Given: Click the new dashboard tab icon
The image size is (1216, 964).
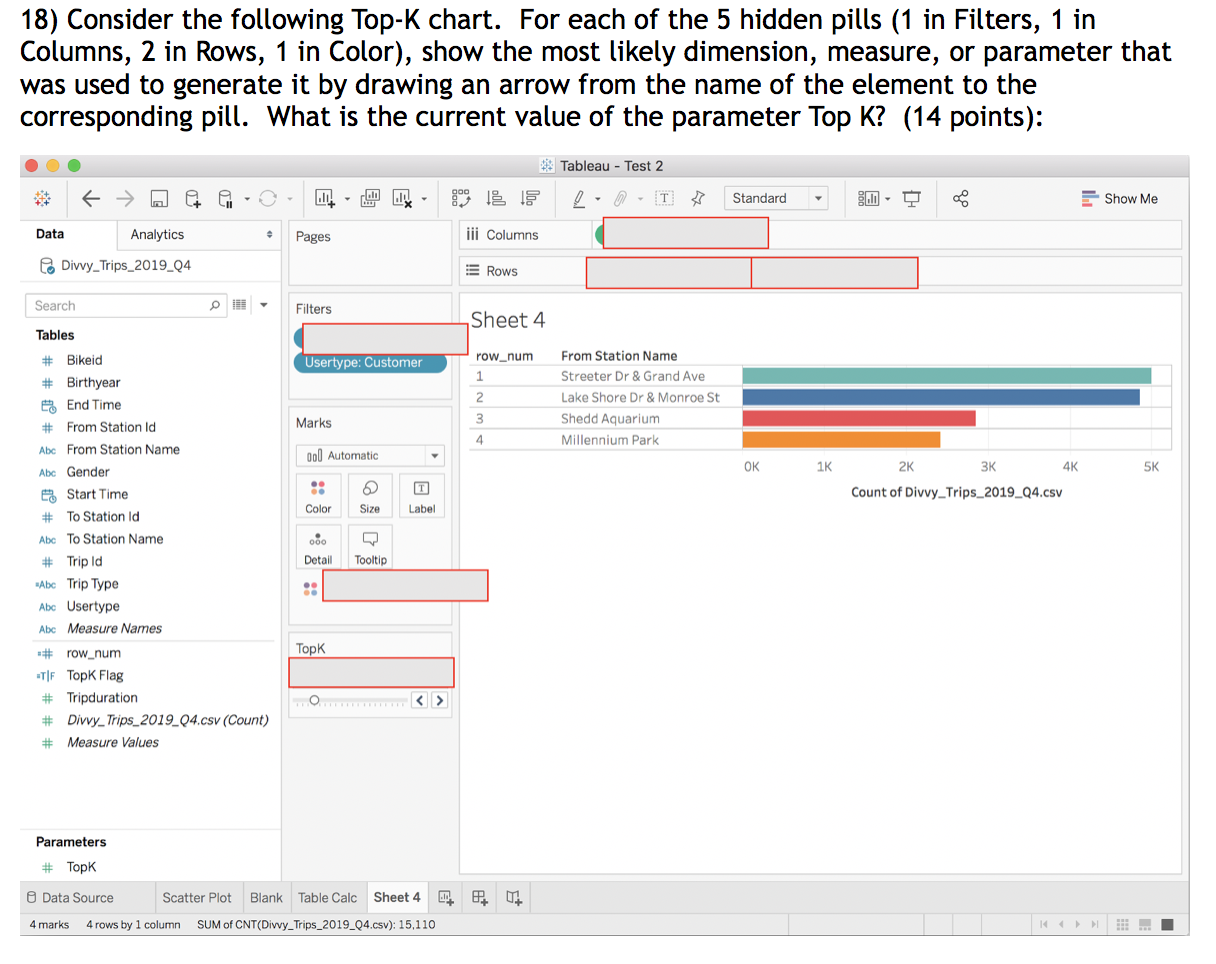Looking at the screenshot, I should point(479,897).
